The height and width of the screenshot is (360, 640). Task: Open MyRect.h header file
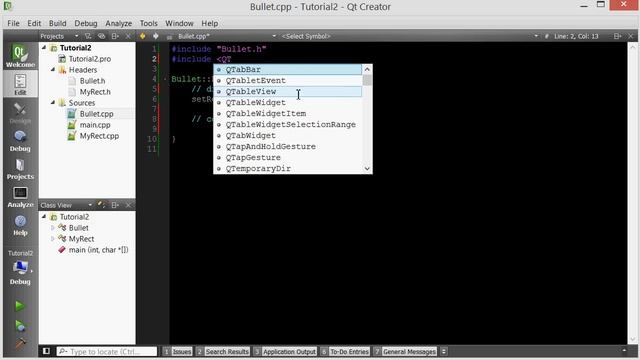(95, 92)
